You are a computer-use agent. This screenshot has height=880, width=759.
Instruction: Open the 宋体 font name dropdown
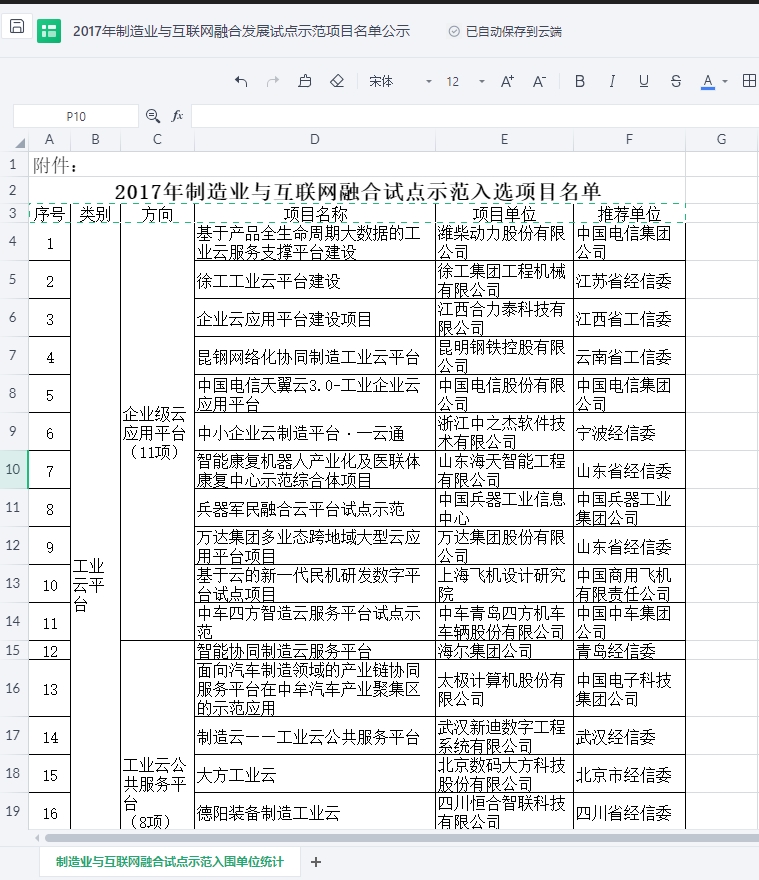coord(400,82)
